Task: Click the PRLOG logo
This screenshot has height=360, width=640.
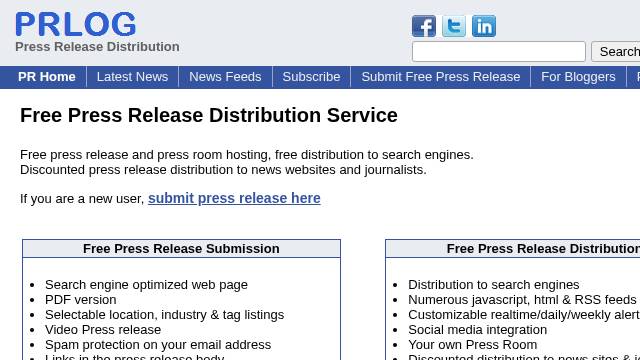Action: (76, 24)
